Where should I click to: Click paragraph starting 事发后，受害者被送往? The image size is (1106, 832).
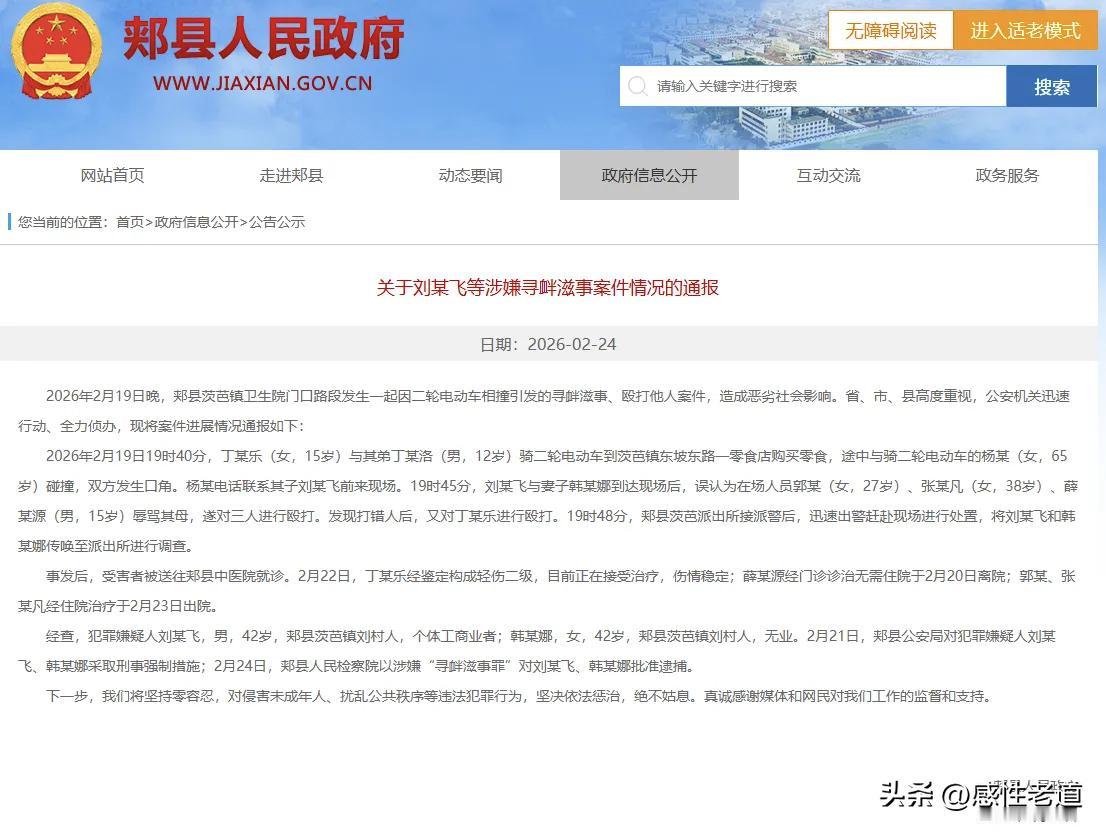pos(547,591)
